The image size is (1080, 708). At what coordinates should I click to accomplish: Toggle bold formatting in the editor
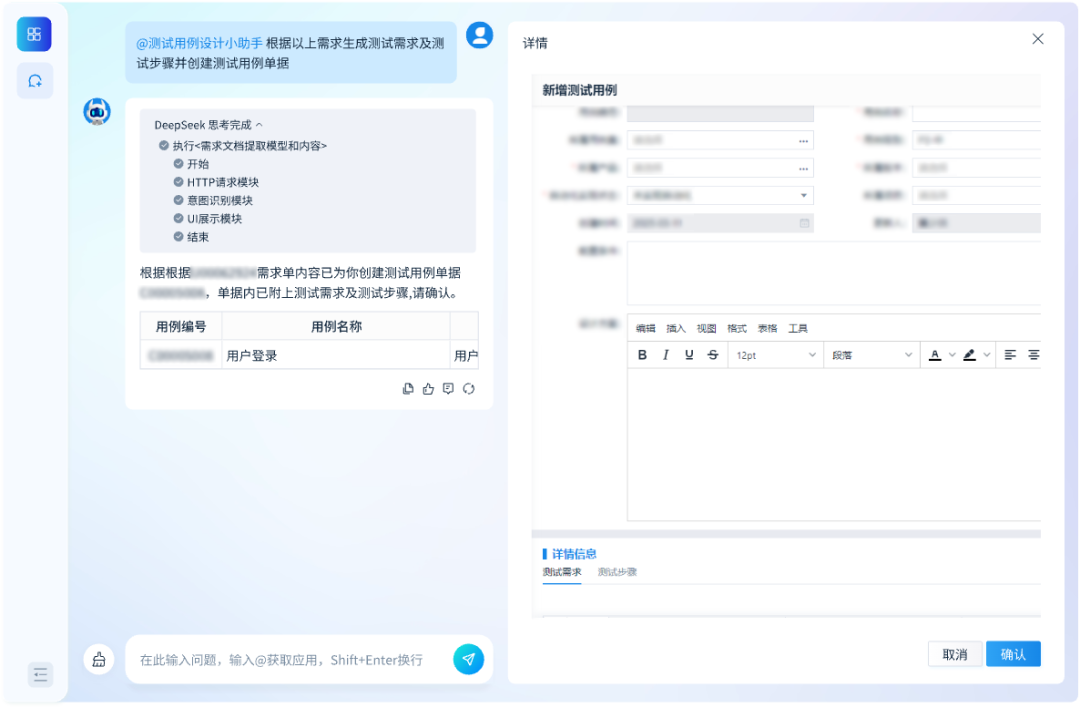coord(642,354)
